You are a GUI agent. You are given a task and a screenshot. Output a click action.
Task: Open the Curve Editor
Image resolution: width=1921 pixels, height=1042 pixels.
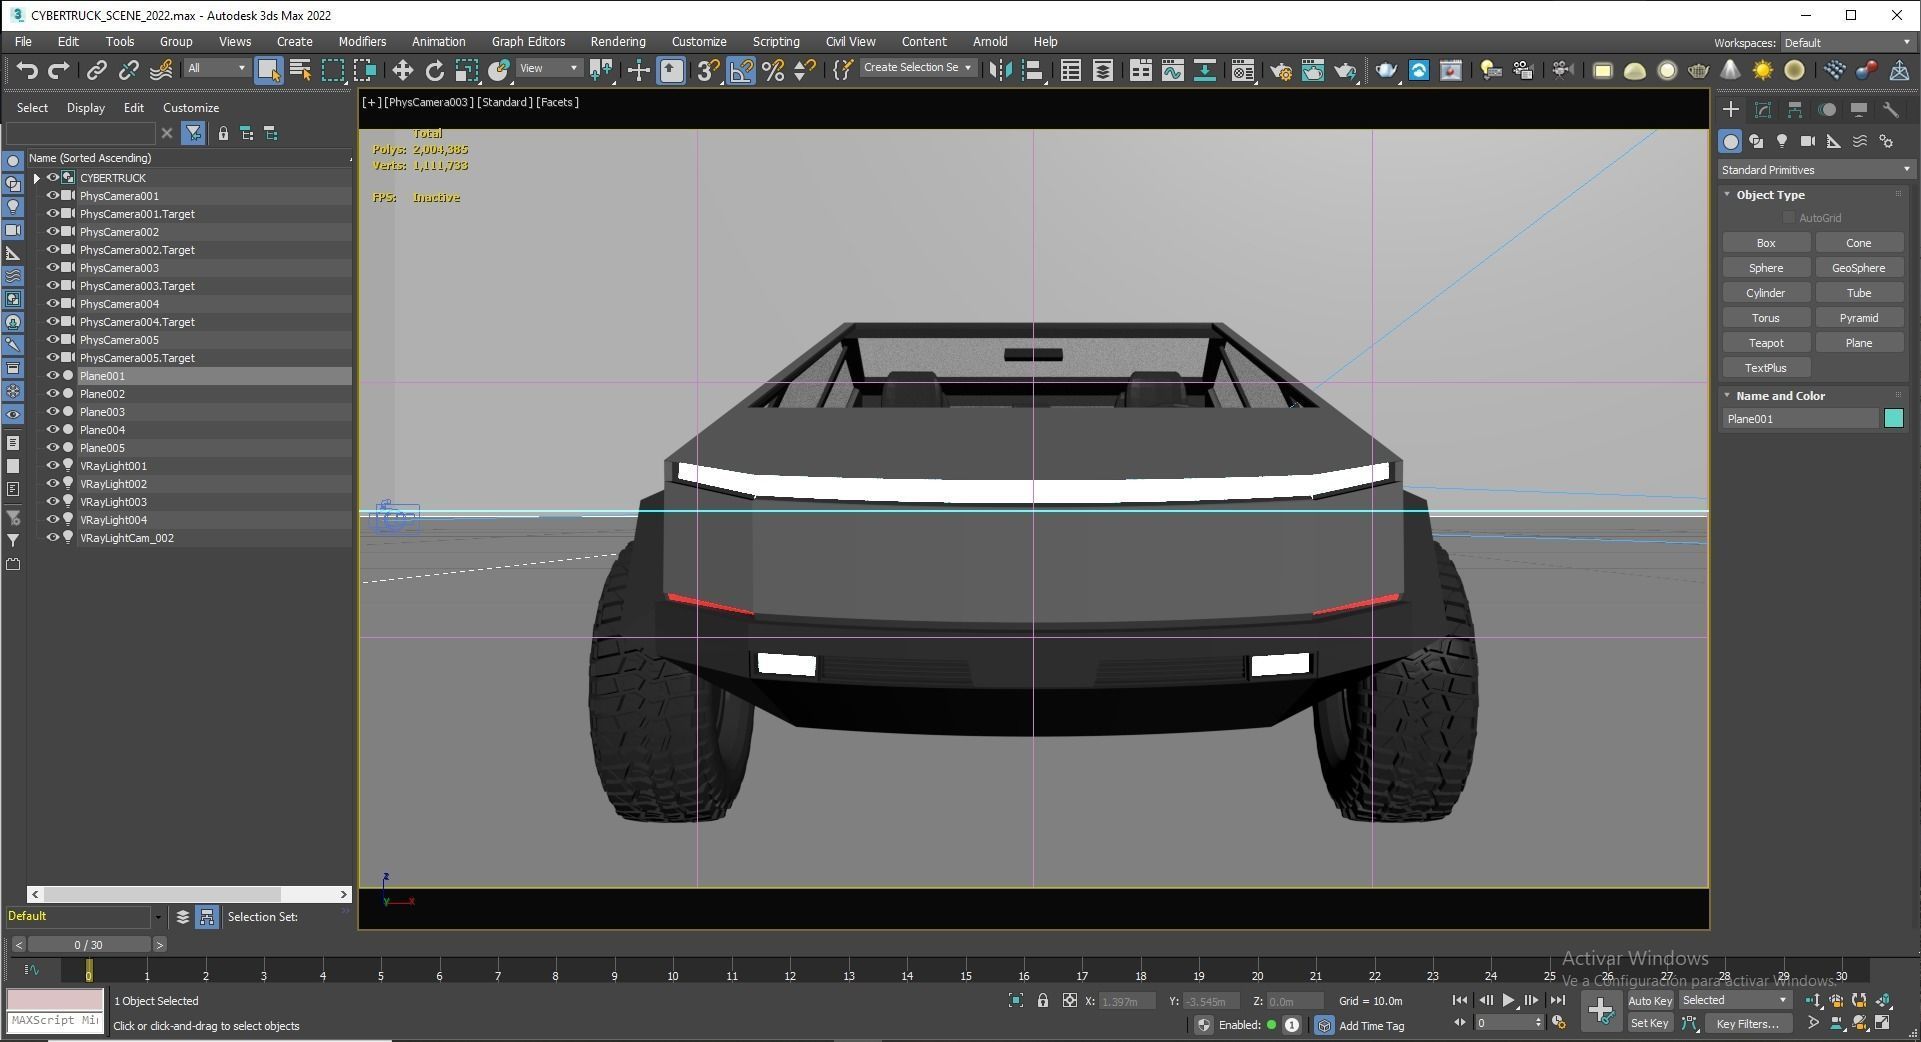point(1172,70)
